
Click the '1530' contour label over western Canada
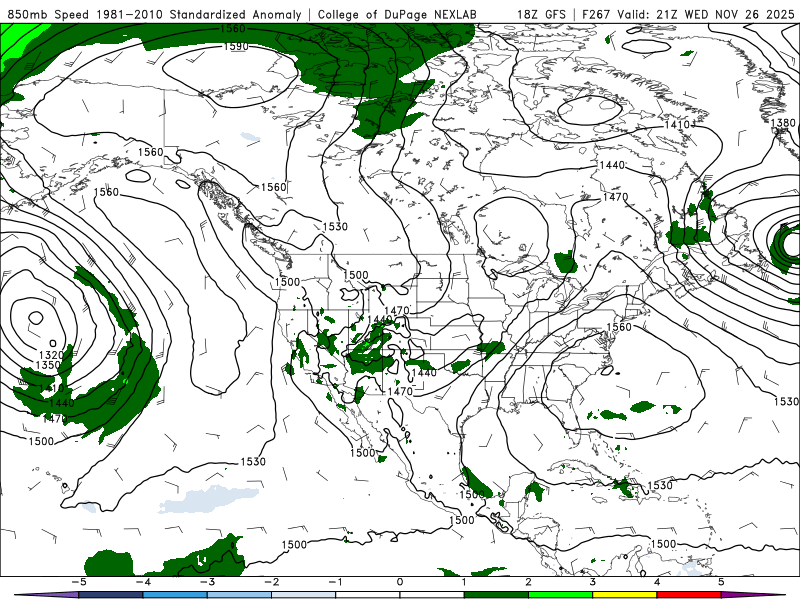(335, 227)
